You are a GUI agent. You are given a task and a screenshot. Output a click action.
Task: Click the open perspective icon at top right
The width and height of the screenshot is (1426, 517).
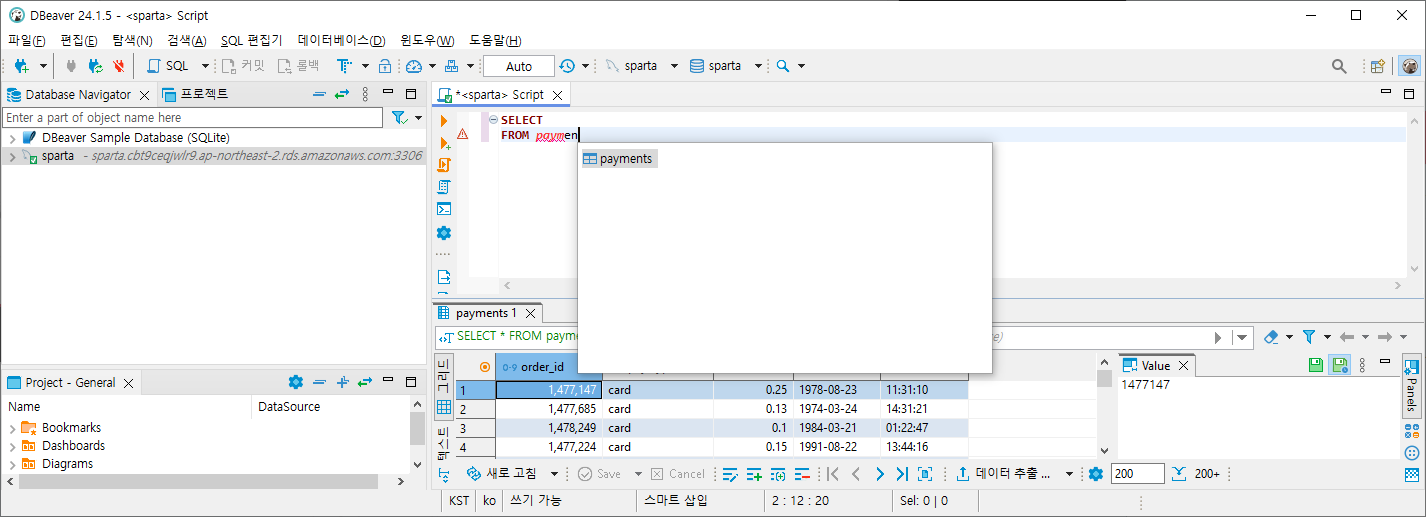coord(1378,66)
